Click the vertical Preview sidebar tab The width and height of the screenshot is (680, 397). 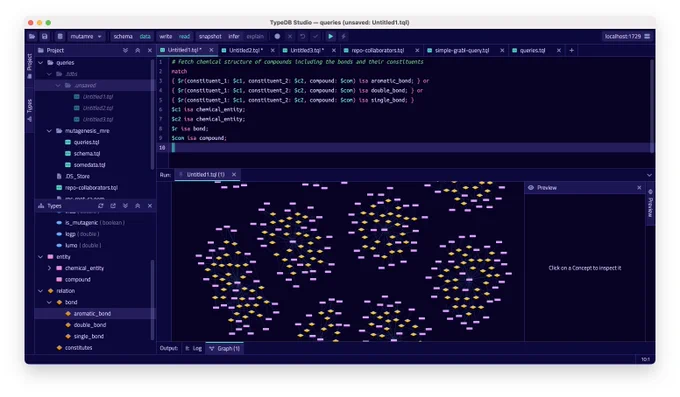tap(650, 205)
